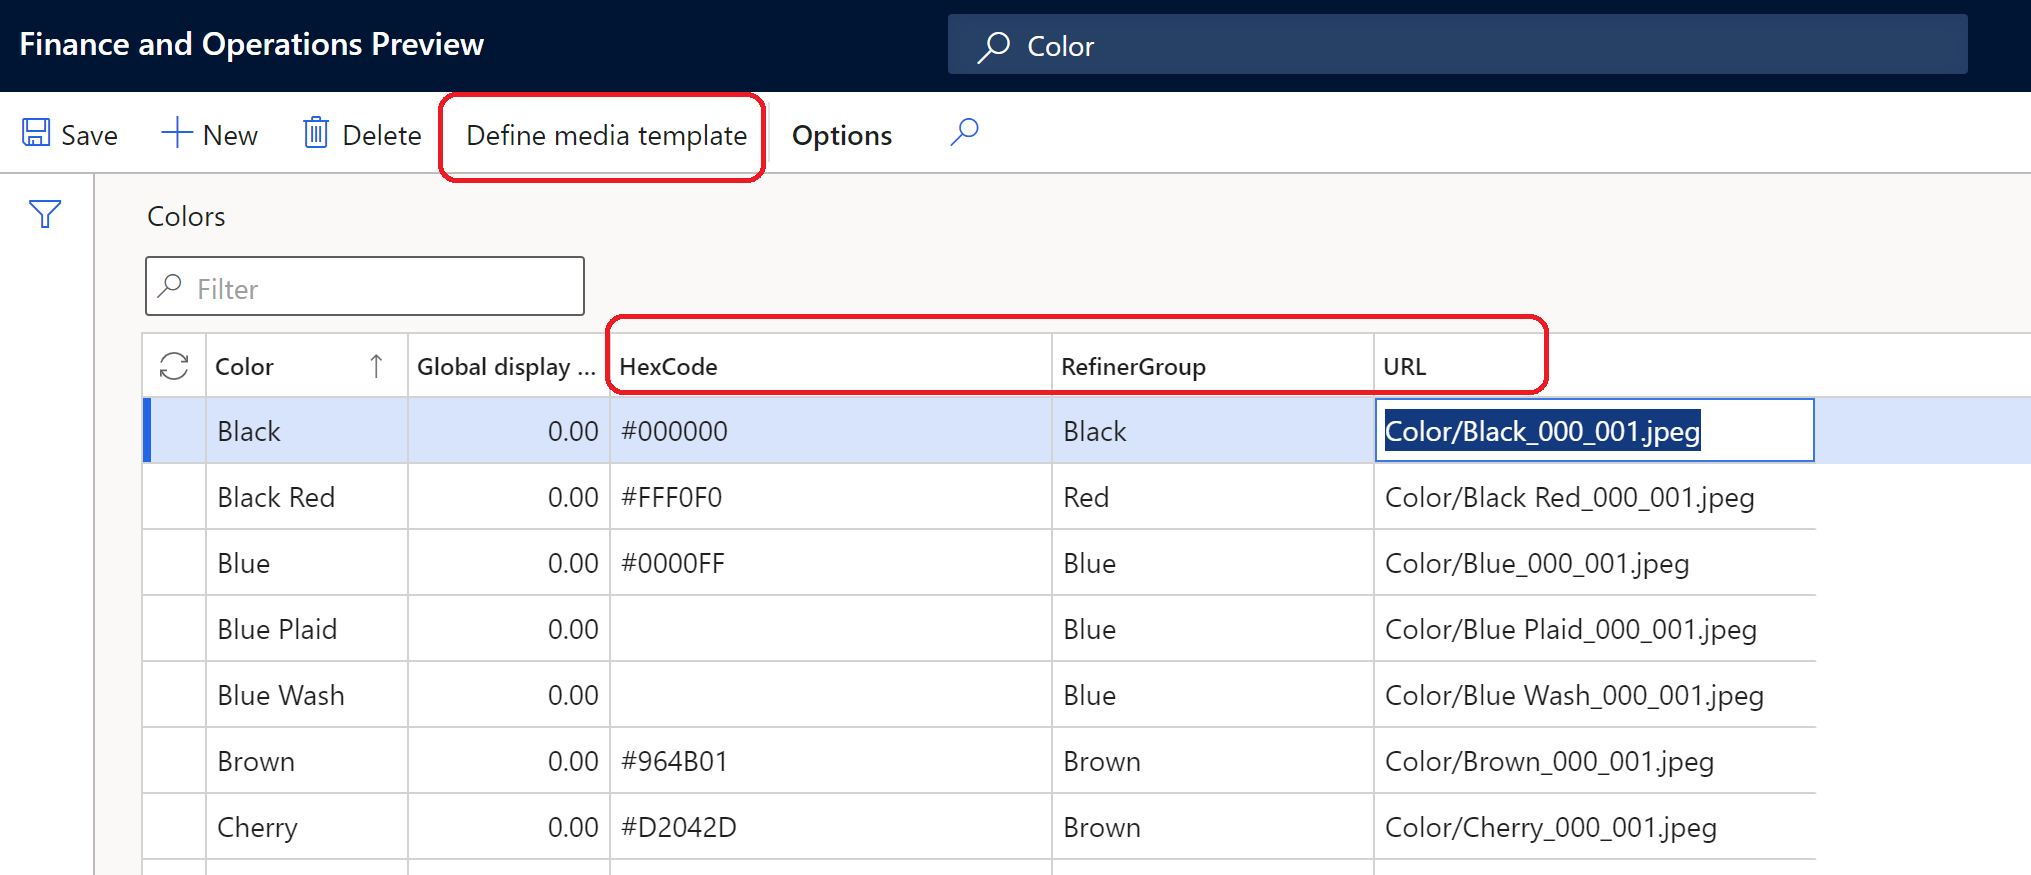Click the New plus icon
The height and width of the screenshot is (875, 2031).
pyautogui.click(x=177, y=133)
